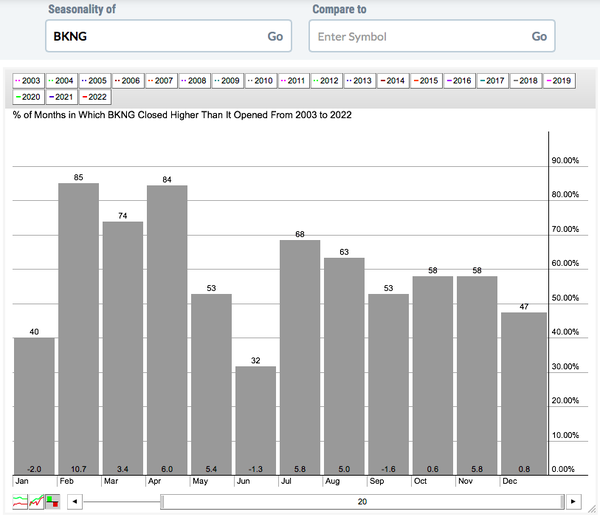Click the April bar labeled 84
The width and height of the screenshot is (600, 517).
(167, 330)
